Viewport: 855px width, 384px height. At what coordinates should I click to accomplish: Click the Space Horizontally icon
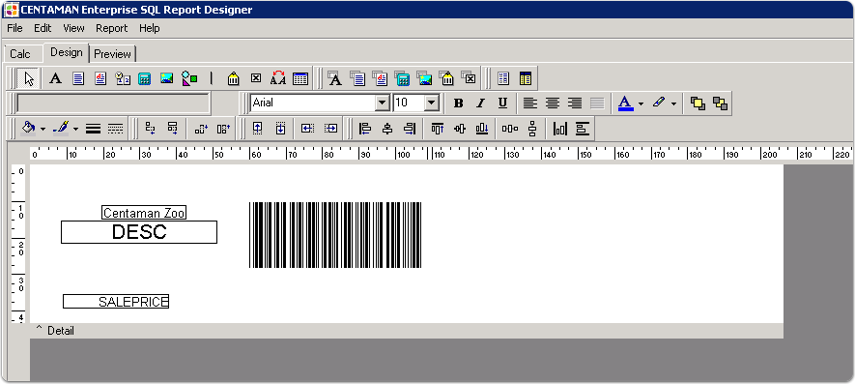point(510,129)
